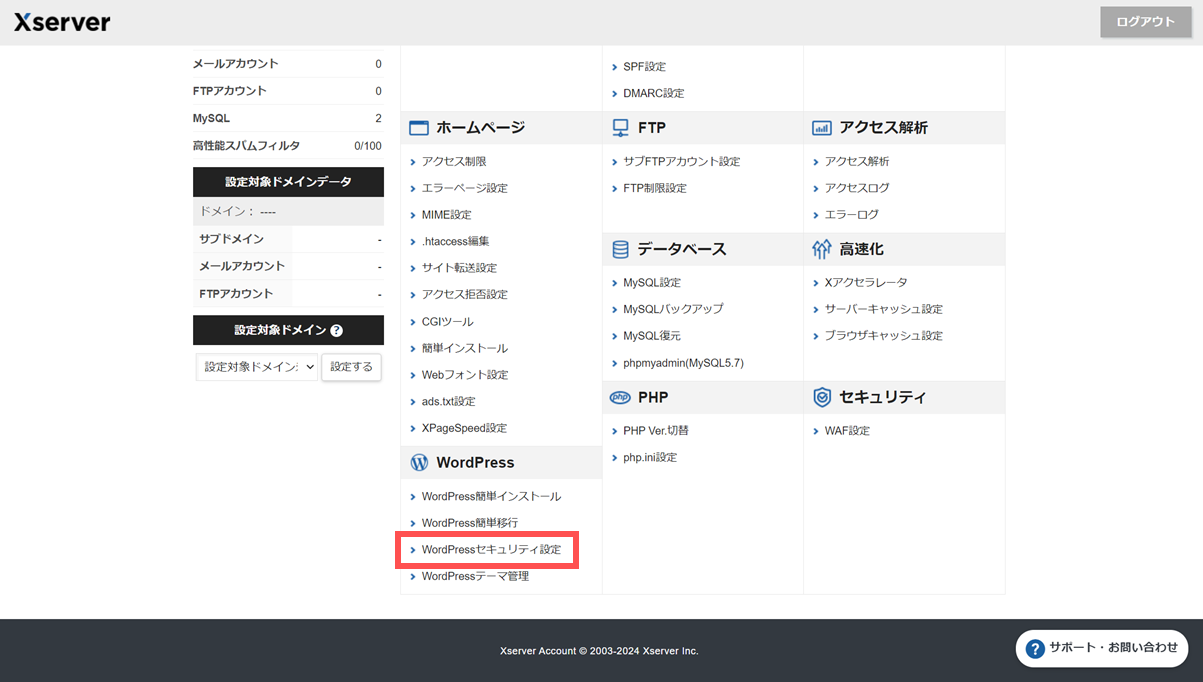Open サイト転送設定 link
This screenshot has width=1203, height=682.
tap(459, 268)
